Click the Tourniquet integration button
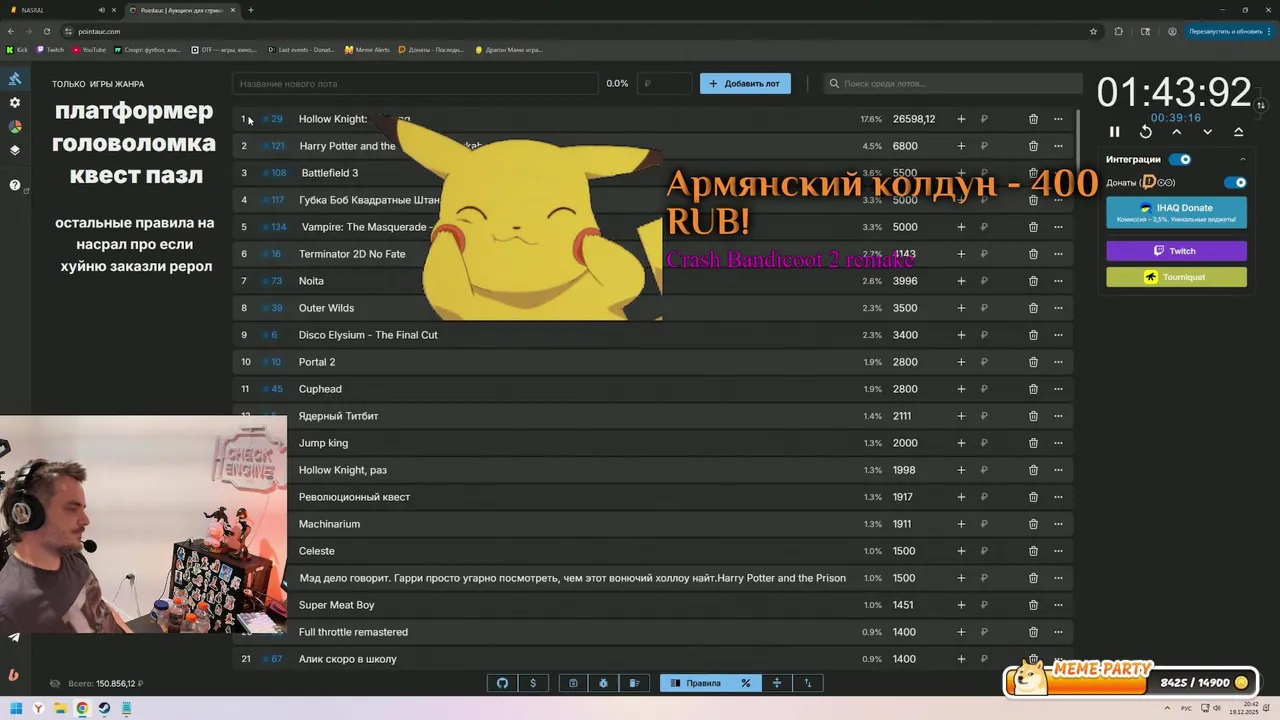This screenshot has width=1280, height=720. click(x=1176, y=277)
